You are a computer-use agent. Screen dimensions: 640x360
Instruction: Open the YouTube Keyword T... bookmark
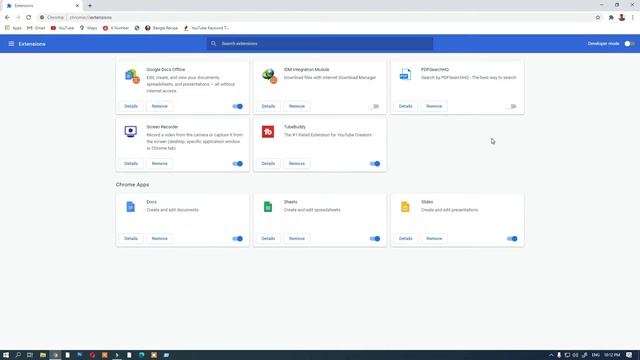(x=206, y=28)
